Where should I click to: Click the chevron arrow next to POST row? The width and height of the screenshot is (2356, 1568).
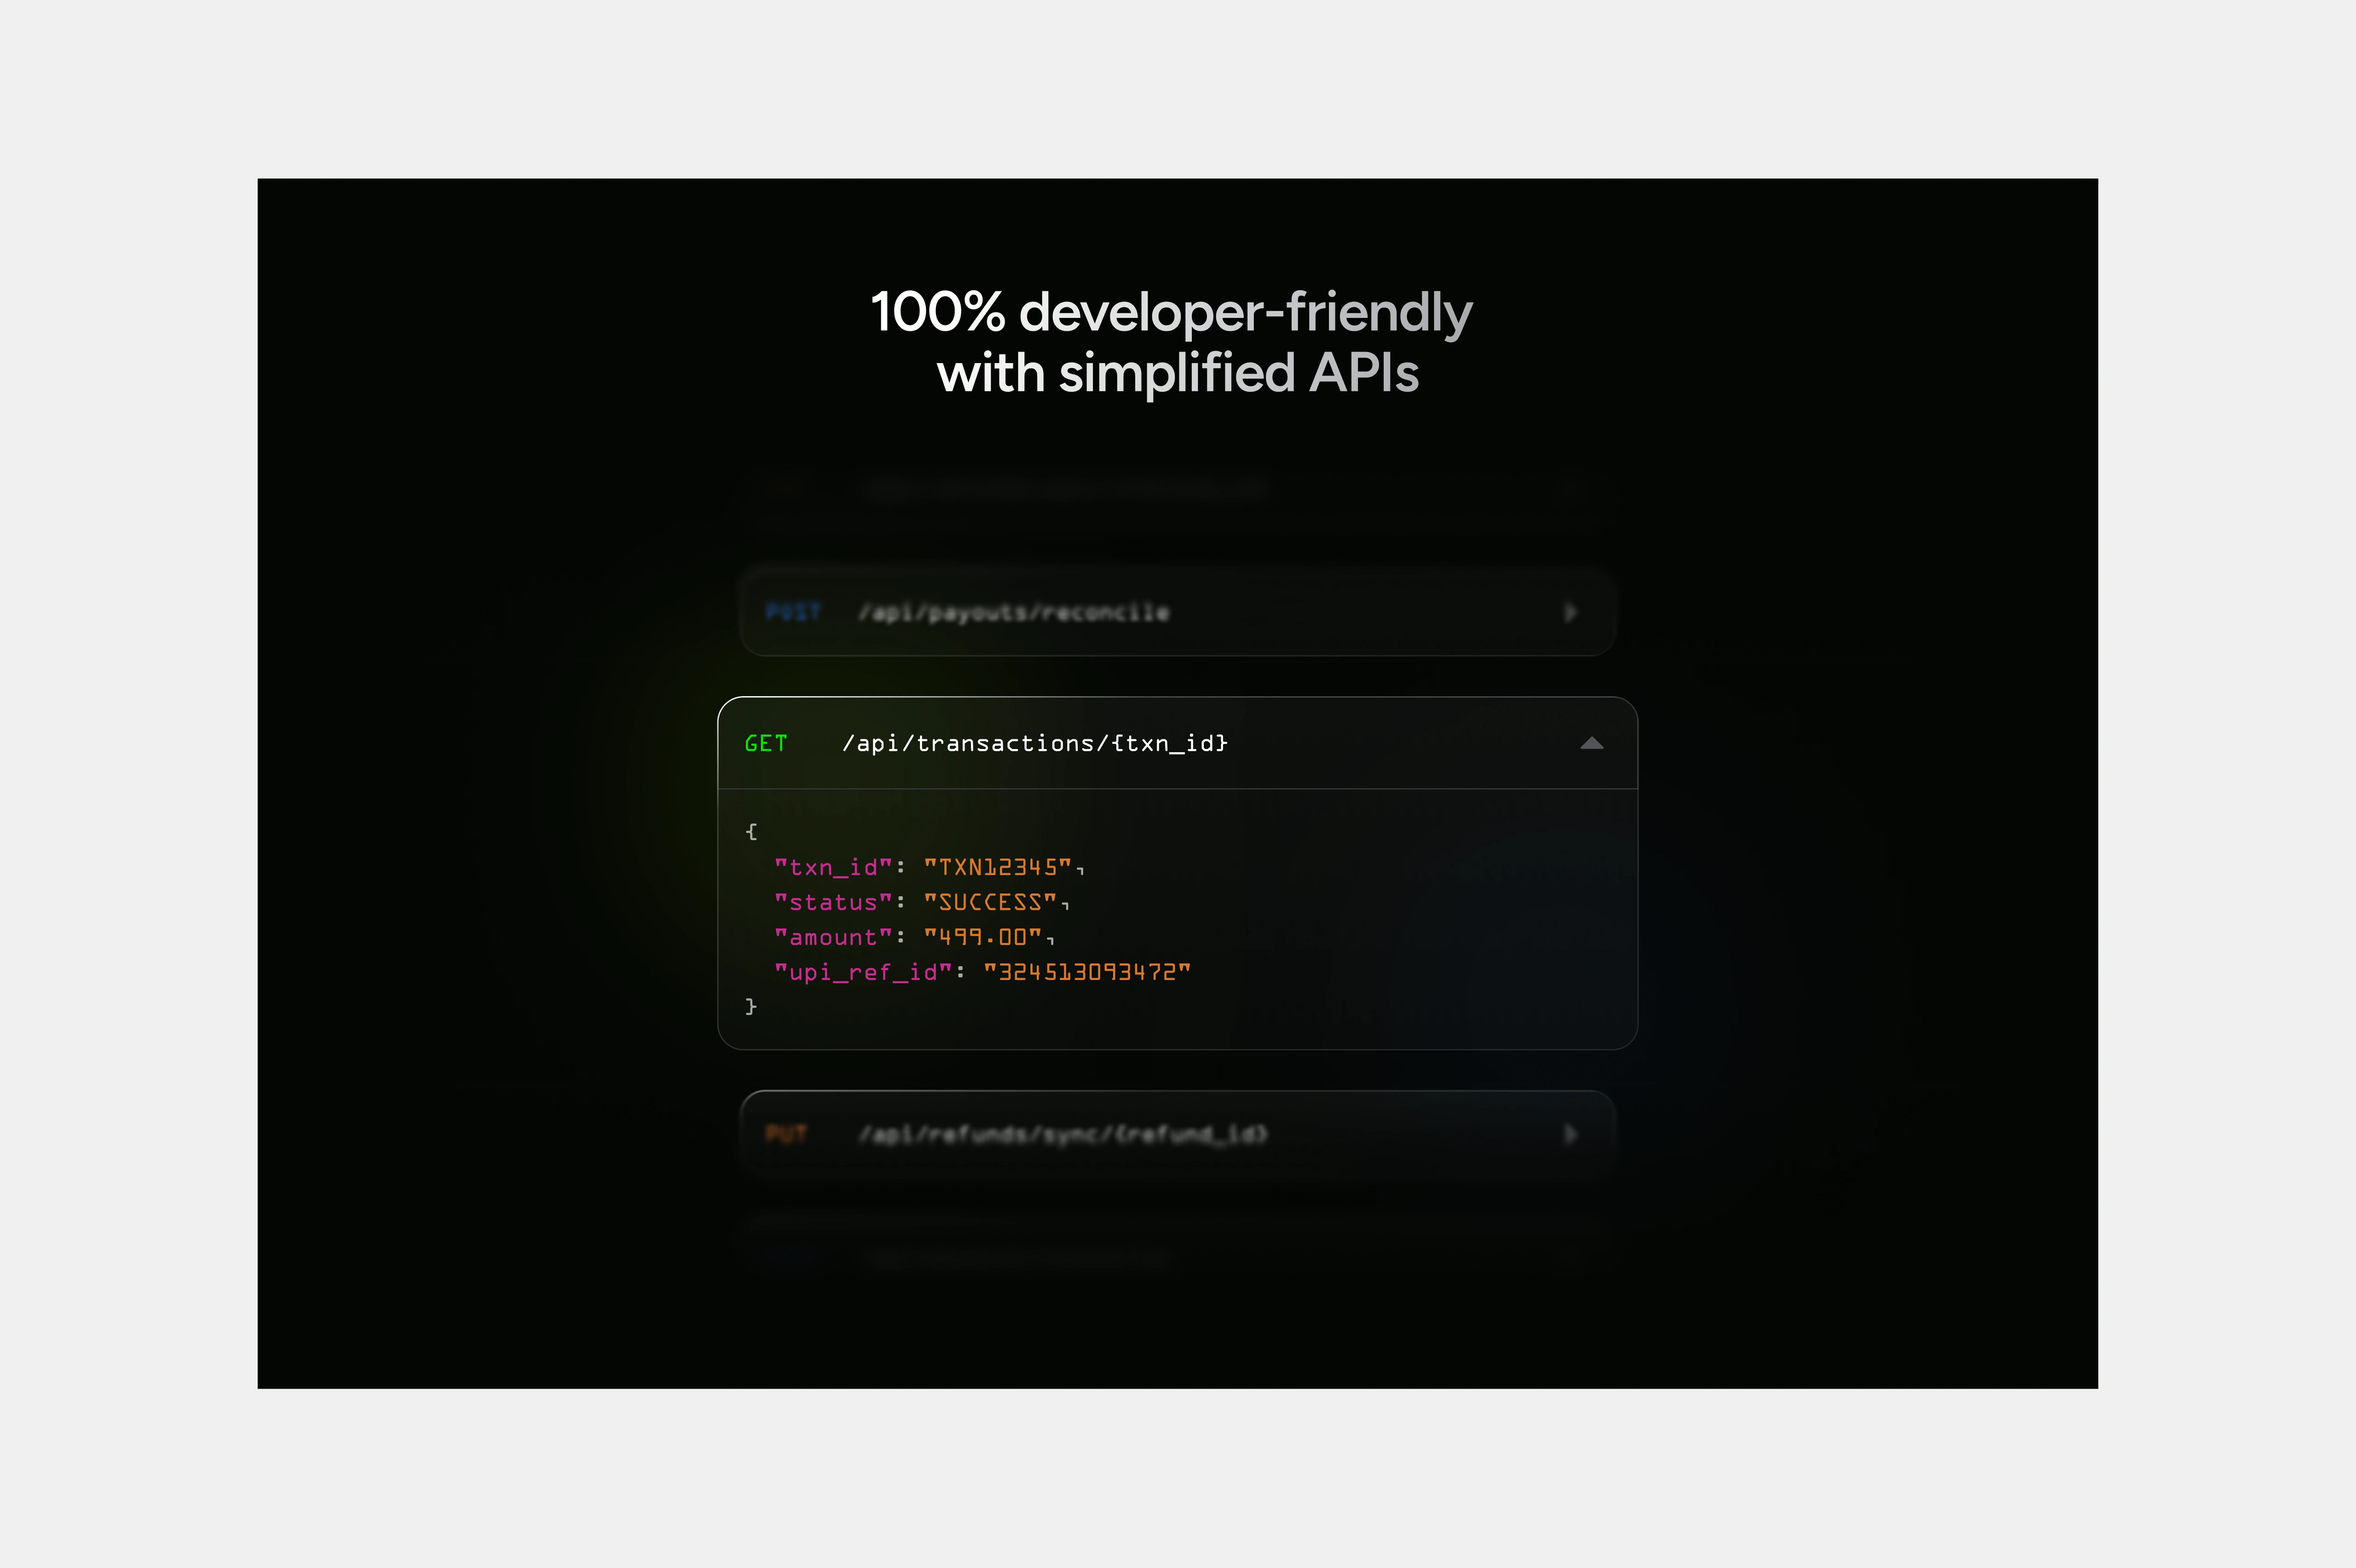[1571, 612]
